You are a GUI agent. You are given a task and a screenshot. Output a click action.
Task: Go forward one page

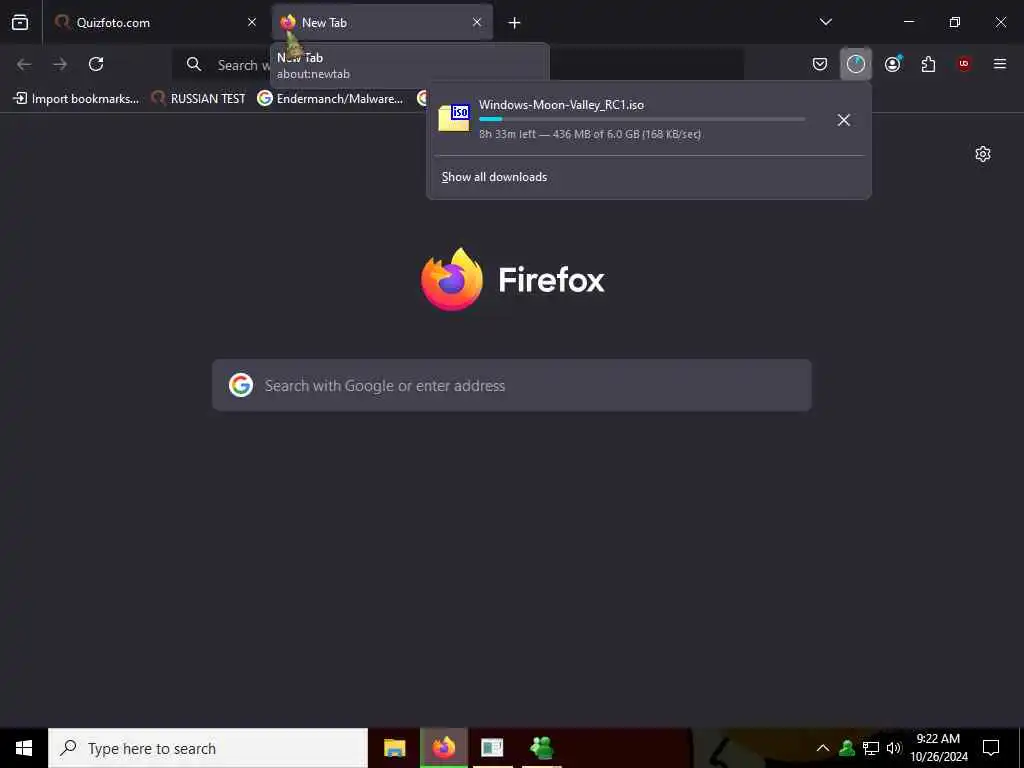pos(60,64)
